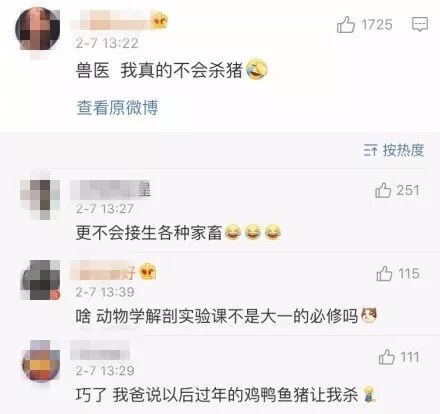440x414 pixels.
Task: Select the reply about 鸡鸭鱼猪让我杀
Action: coord(226,395)
